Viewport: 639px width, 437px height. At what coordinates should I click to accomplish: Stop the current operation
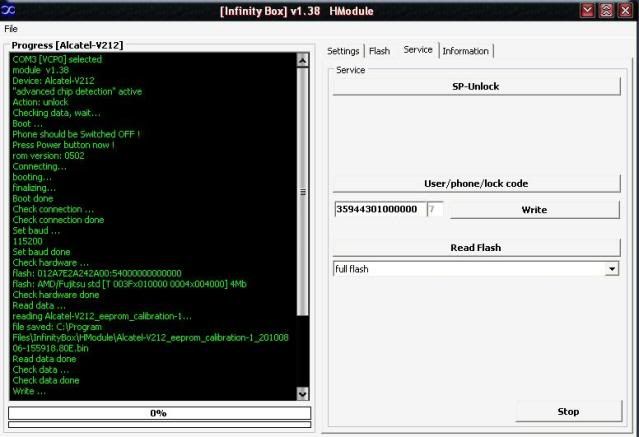[567, 411]
